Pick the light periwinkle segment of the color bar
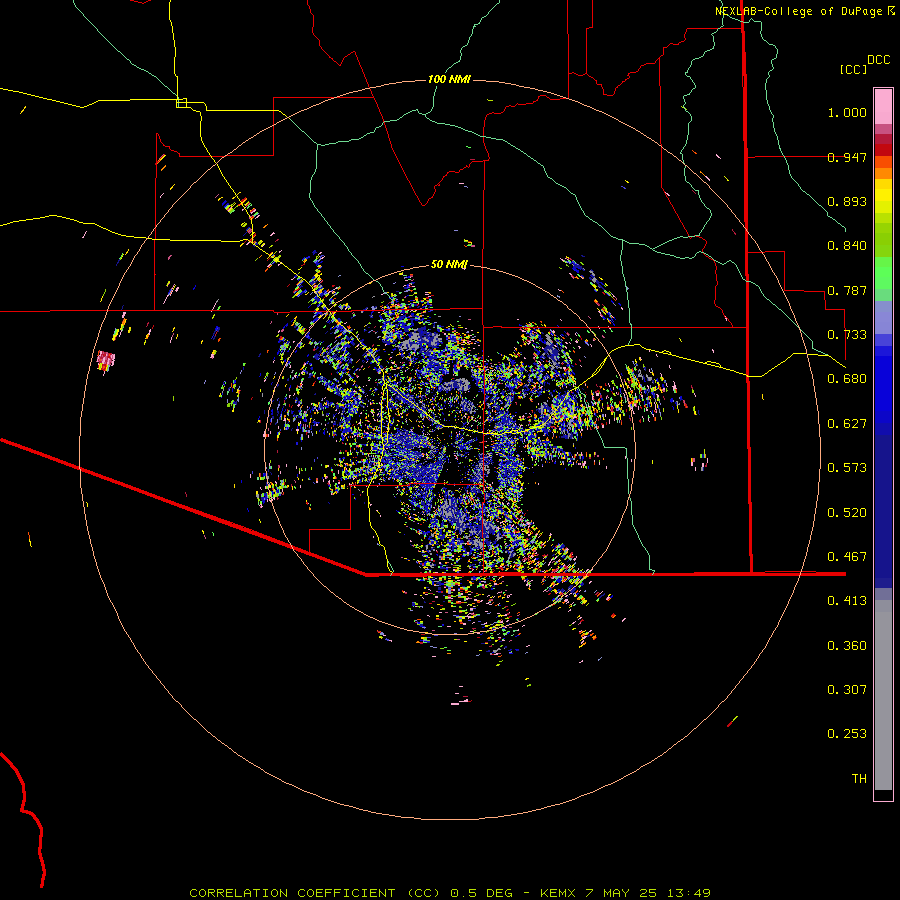Viewport: 900px width, 900px height. pos(883,317)
